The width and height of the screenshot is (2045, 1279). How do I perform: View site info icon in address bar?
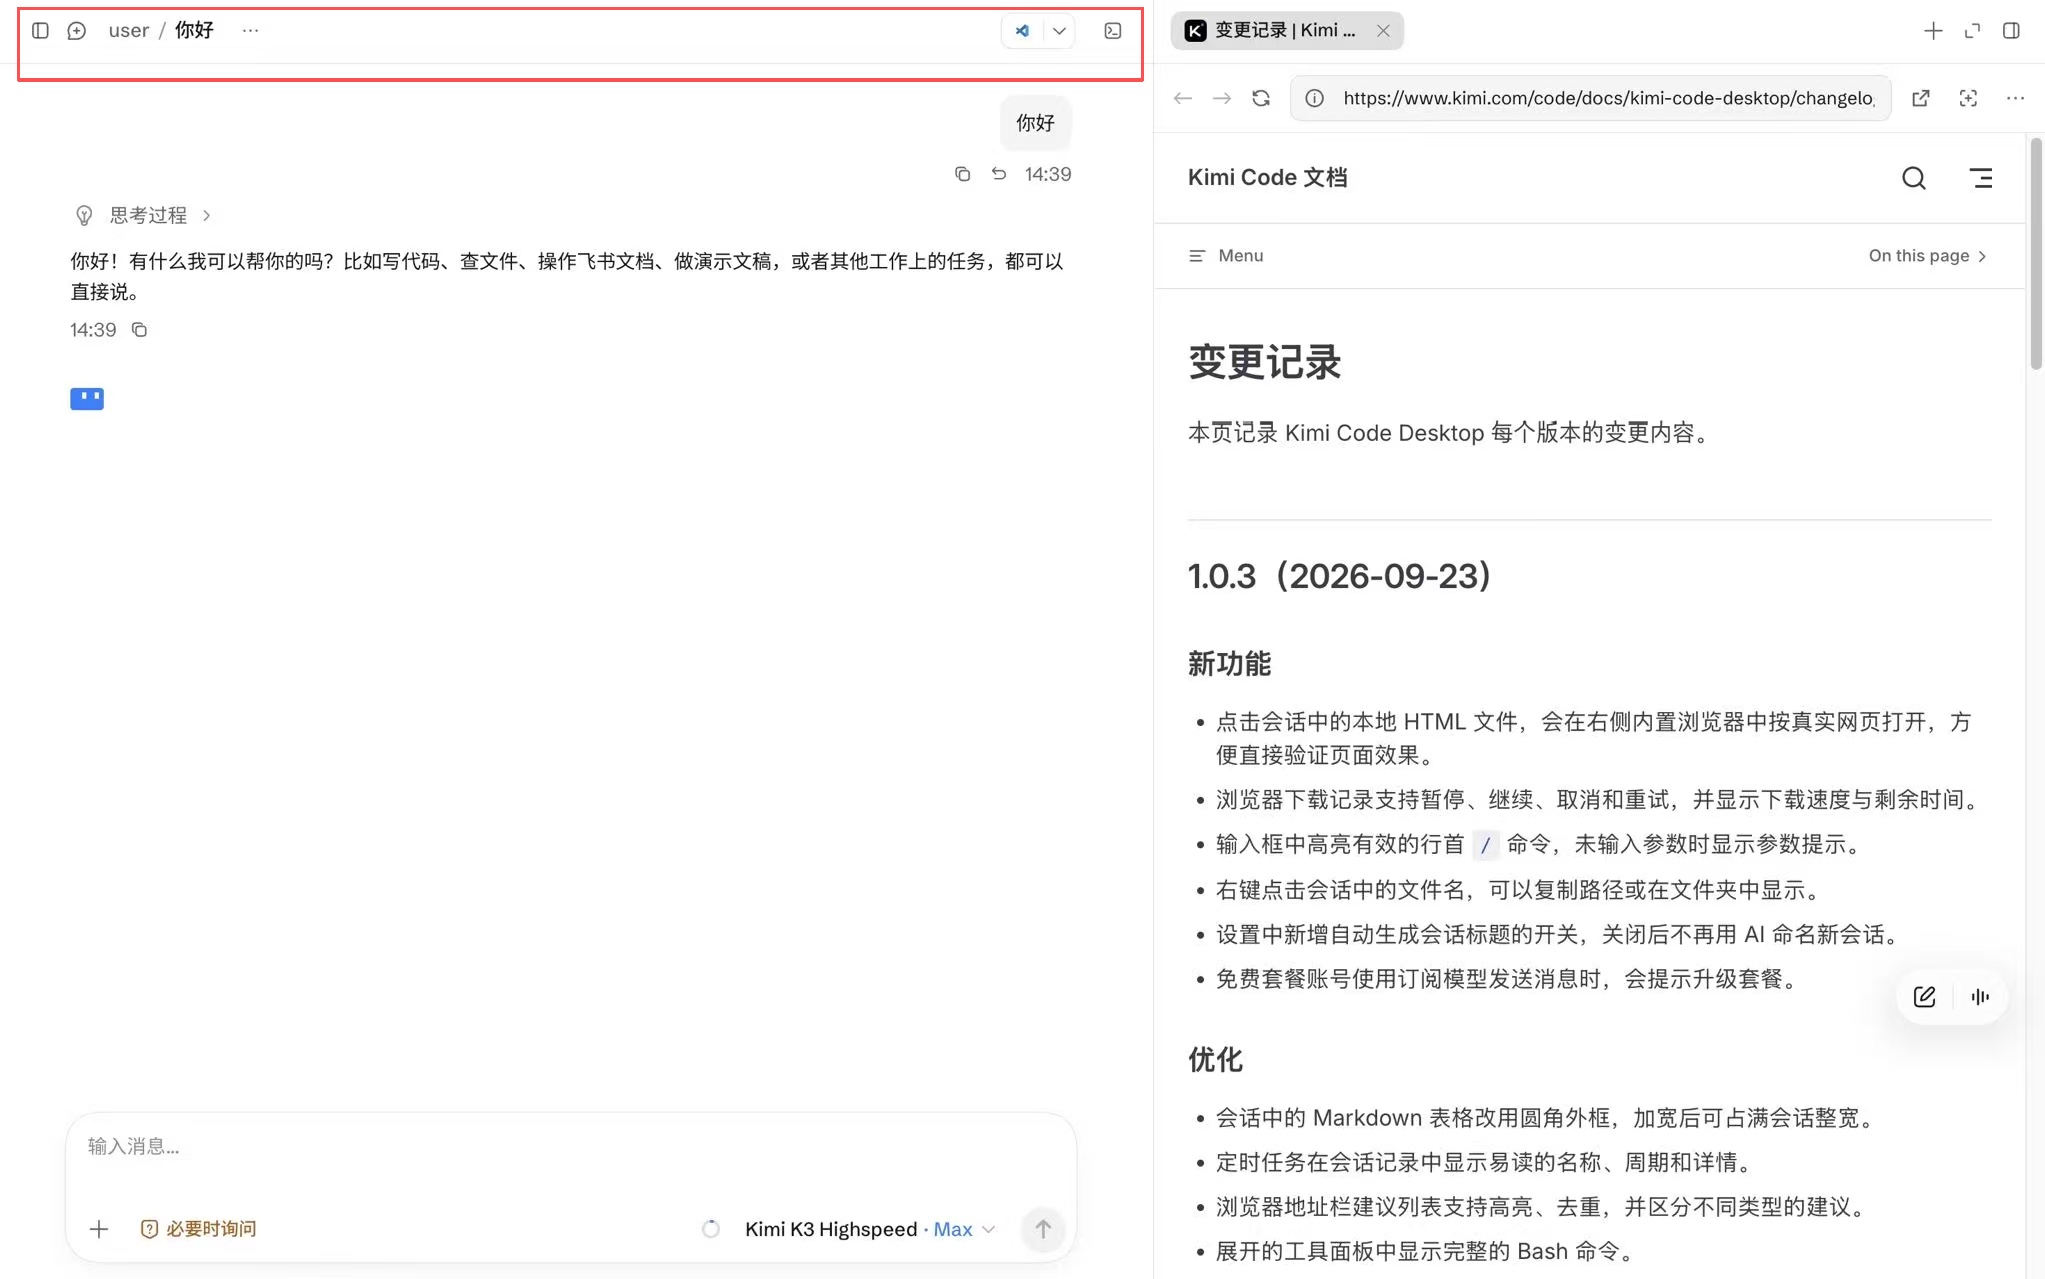point(1315,98)
